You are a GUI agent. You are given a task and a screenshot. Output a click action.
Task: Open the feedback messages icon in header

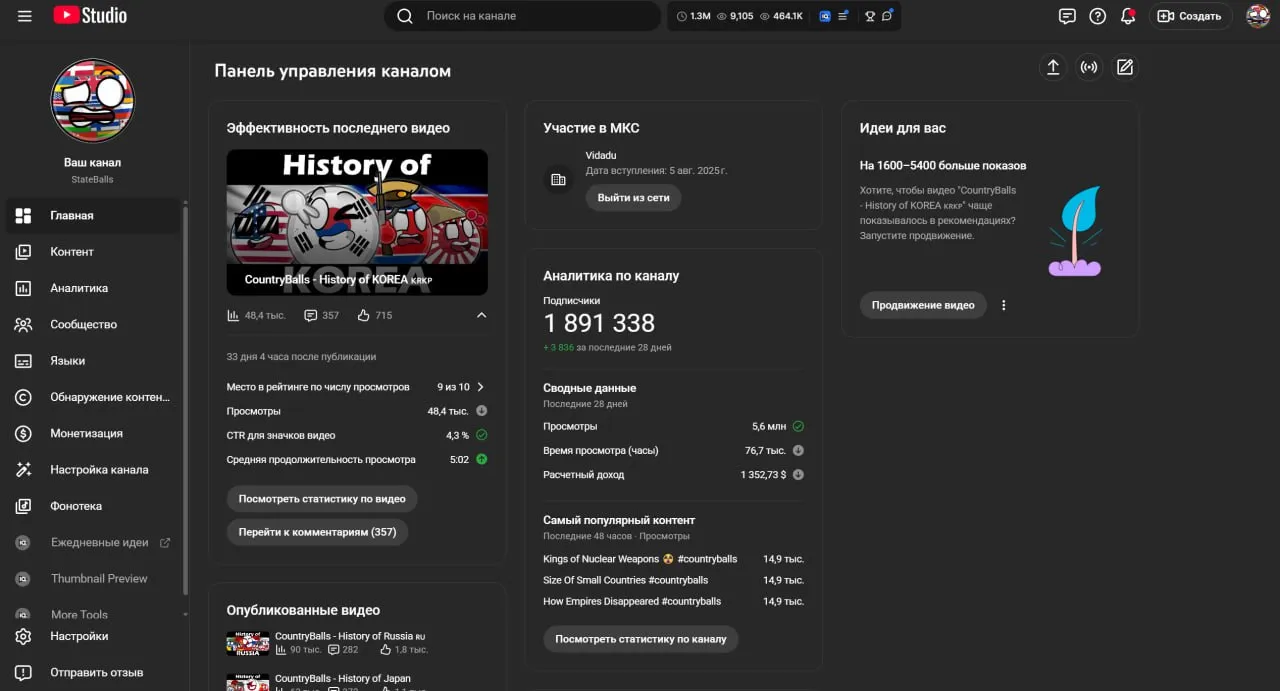click(x=1067, y=16)
